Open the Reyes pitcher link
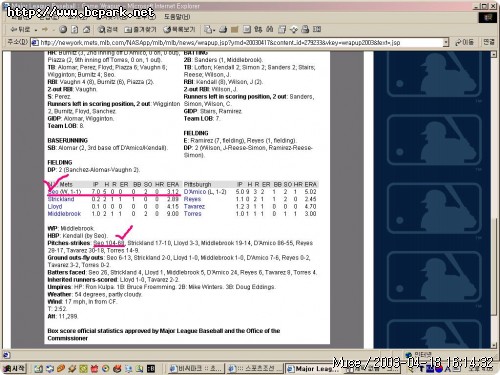This screenshot has height=375, width=500. pyautogui.click(x=192, y=199)
